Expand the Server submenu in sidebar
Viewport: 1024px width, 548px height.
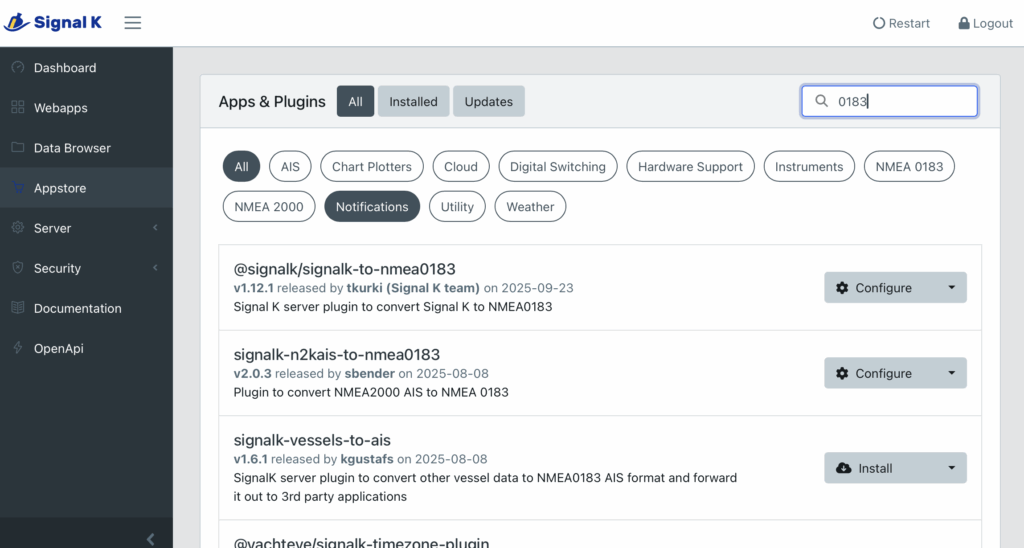click(86, 228)
